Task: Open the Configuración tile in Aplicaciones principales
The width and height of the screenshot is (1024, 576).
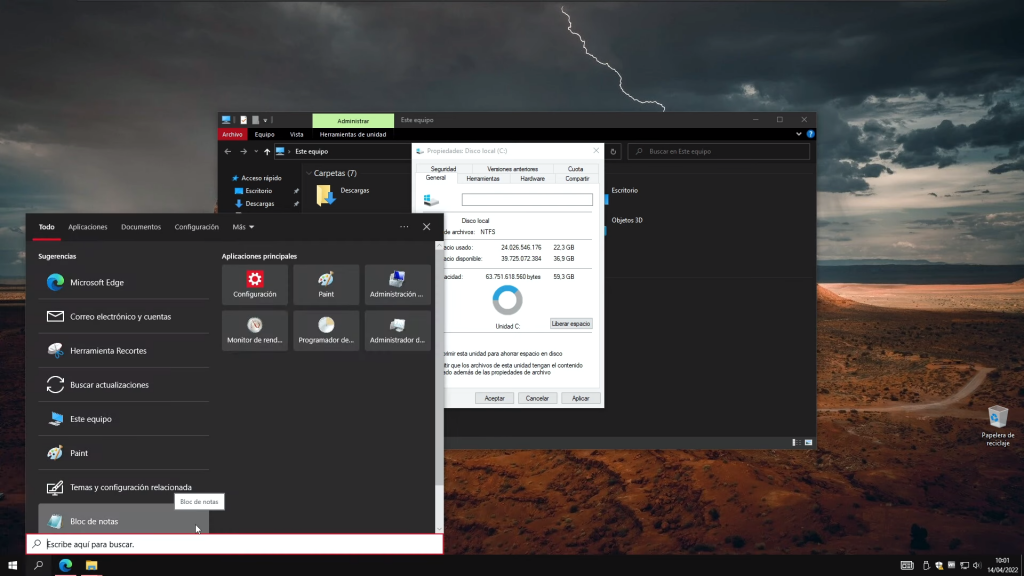Action: click(x=255, y=284)
